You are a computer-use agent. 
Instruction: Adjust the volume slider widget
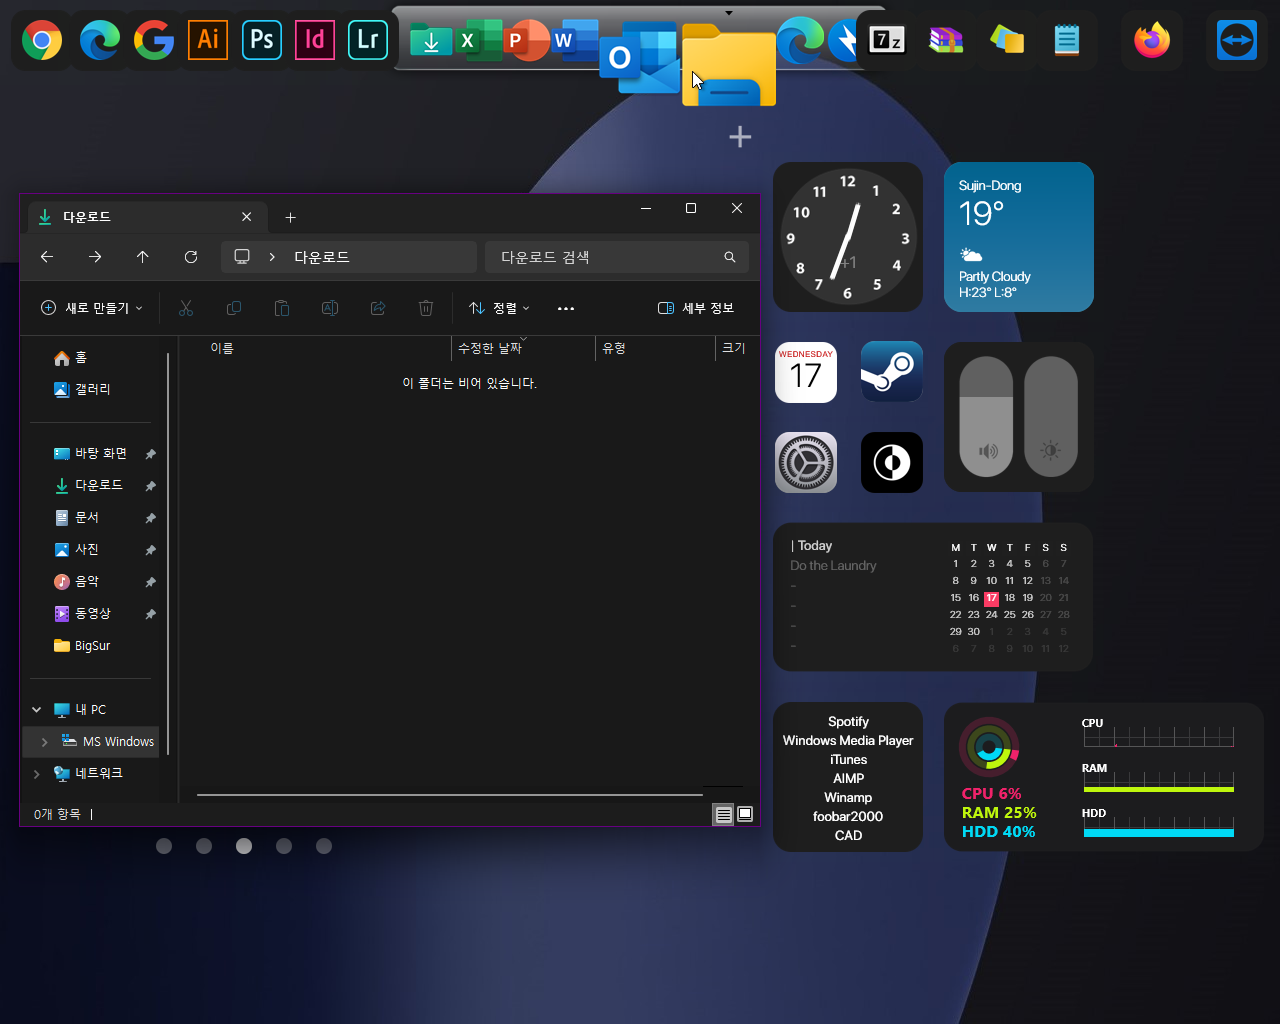(x=986, y=416)
